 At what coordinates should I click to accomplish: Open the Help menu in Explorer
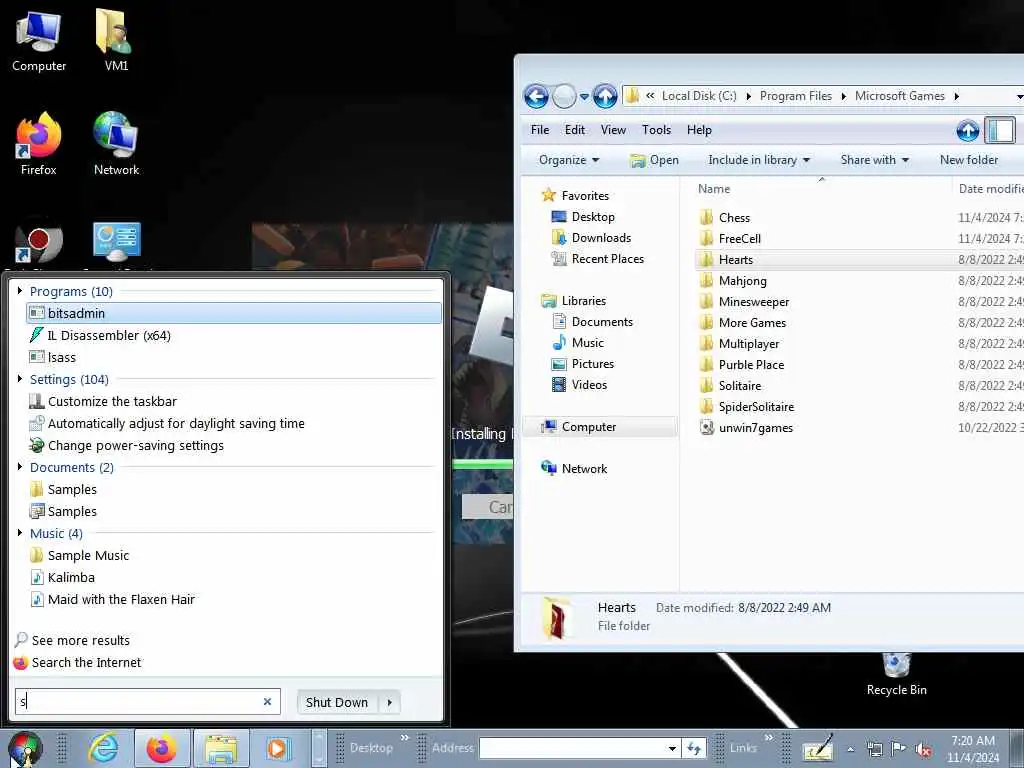point(699,130)
